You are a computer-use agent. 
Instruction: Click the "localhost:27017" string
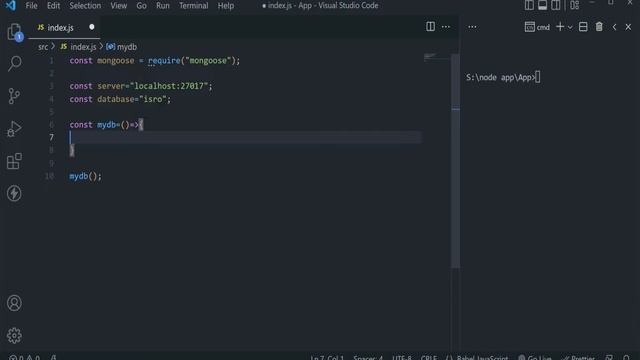pos(169,86)
